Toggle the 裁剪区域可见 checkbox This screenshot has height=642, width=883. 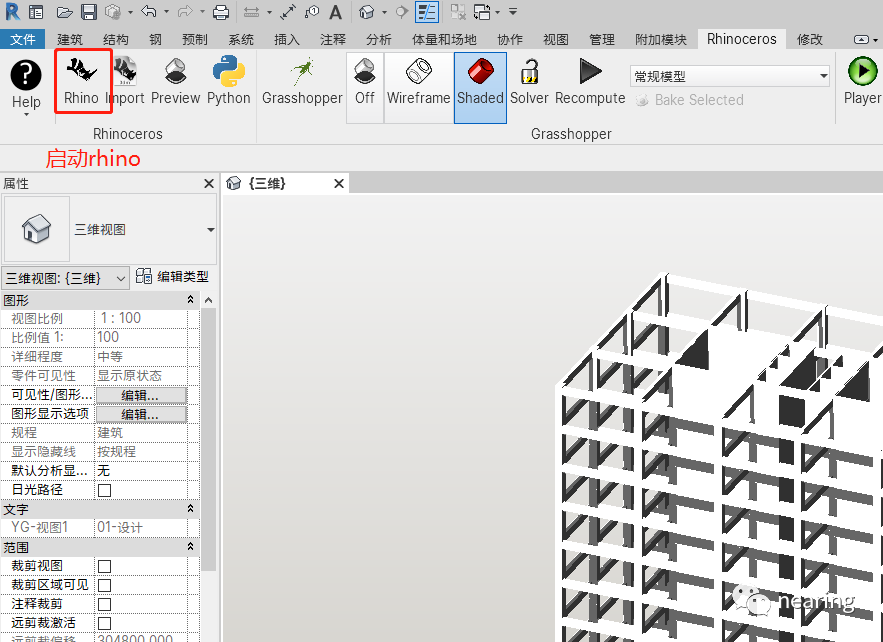pos(104,585)
